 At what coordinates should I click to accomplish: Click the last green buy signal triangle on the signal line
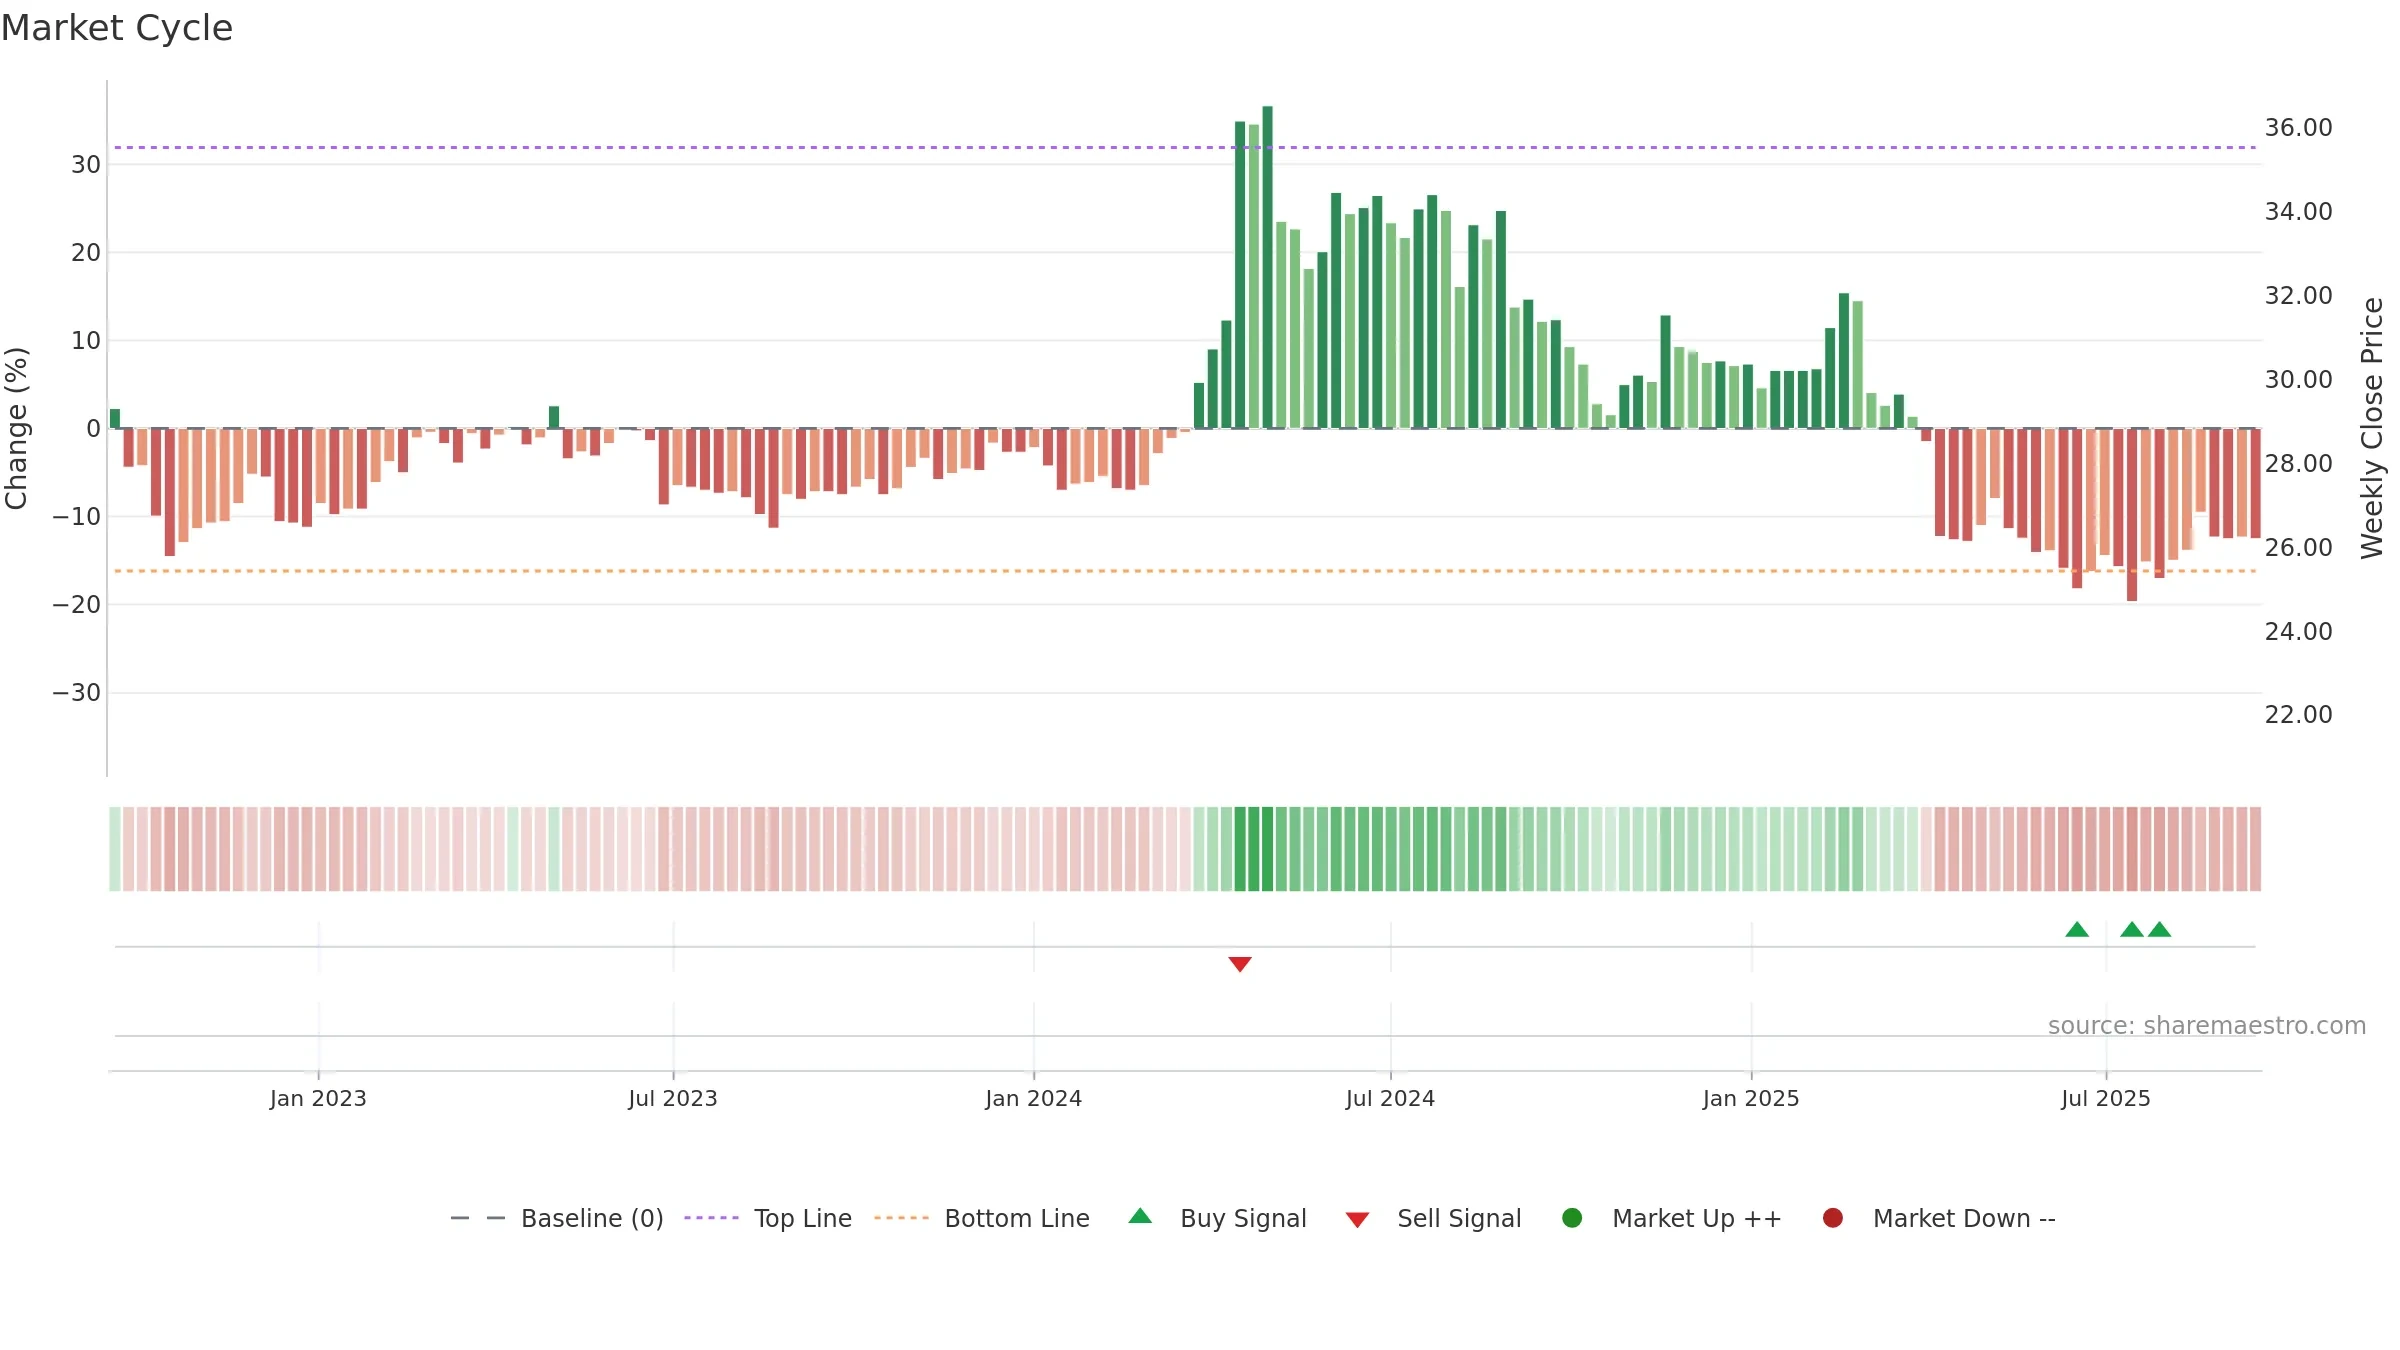[x=2160, y=929]
